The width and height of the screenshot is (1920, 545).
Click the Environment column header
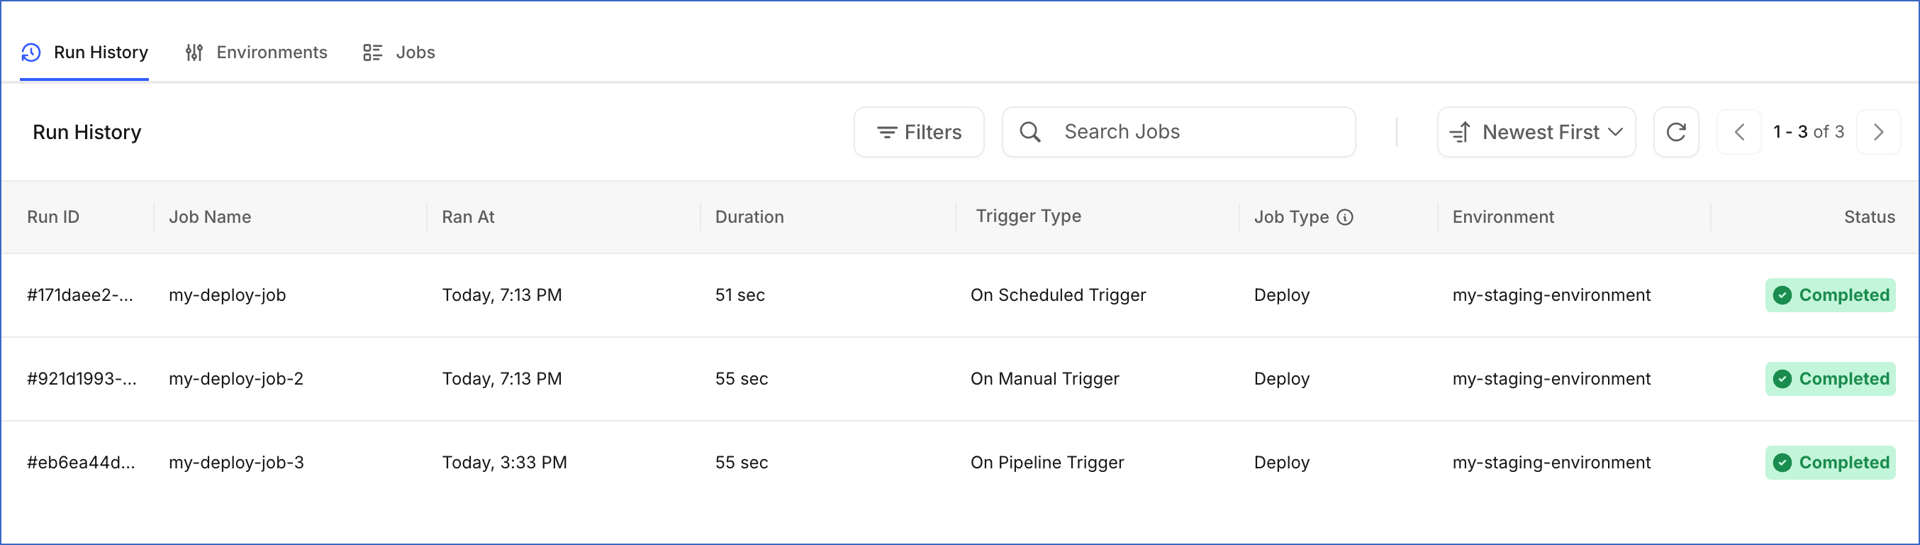[x=1503, y=217]
